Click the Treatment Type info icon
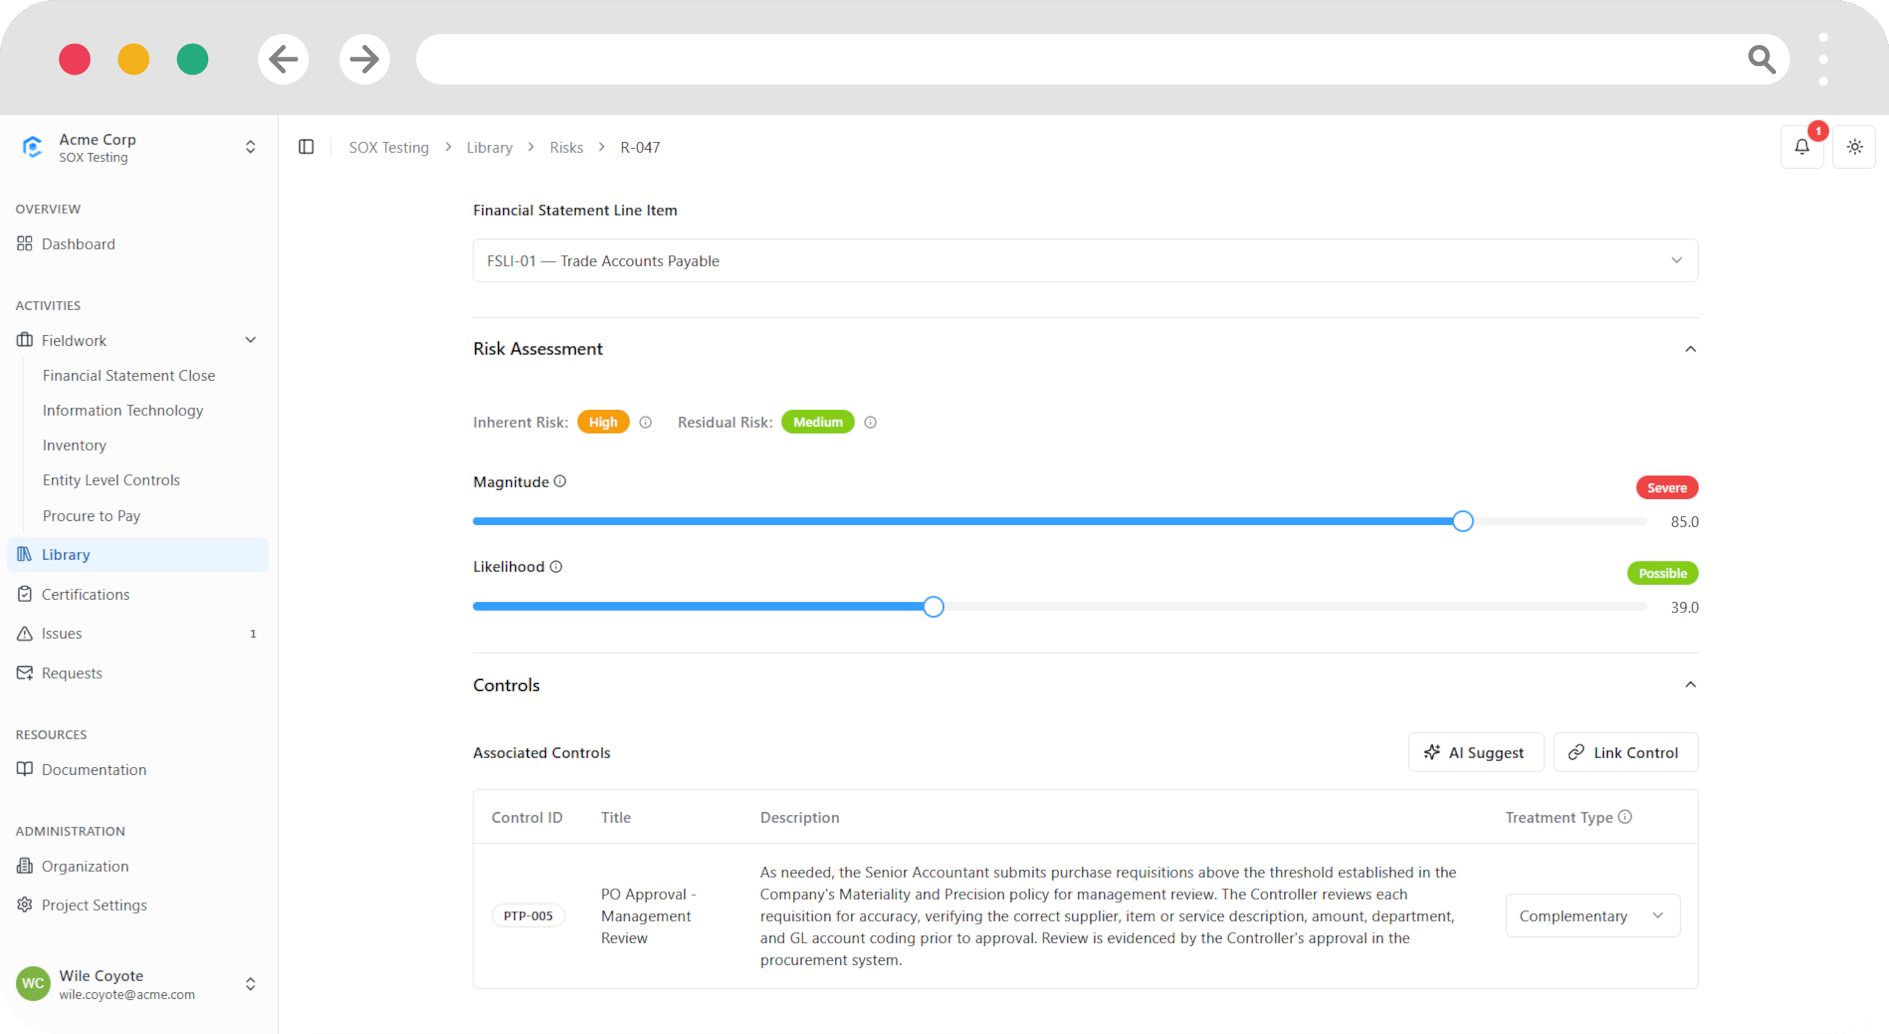The width and height of the screenshot is (1889, 1034). (x=1625, y=817)
